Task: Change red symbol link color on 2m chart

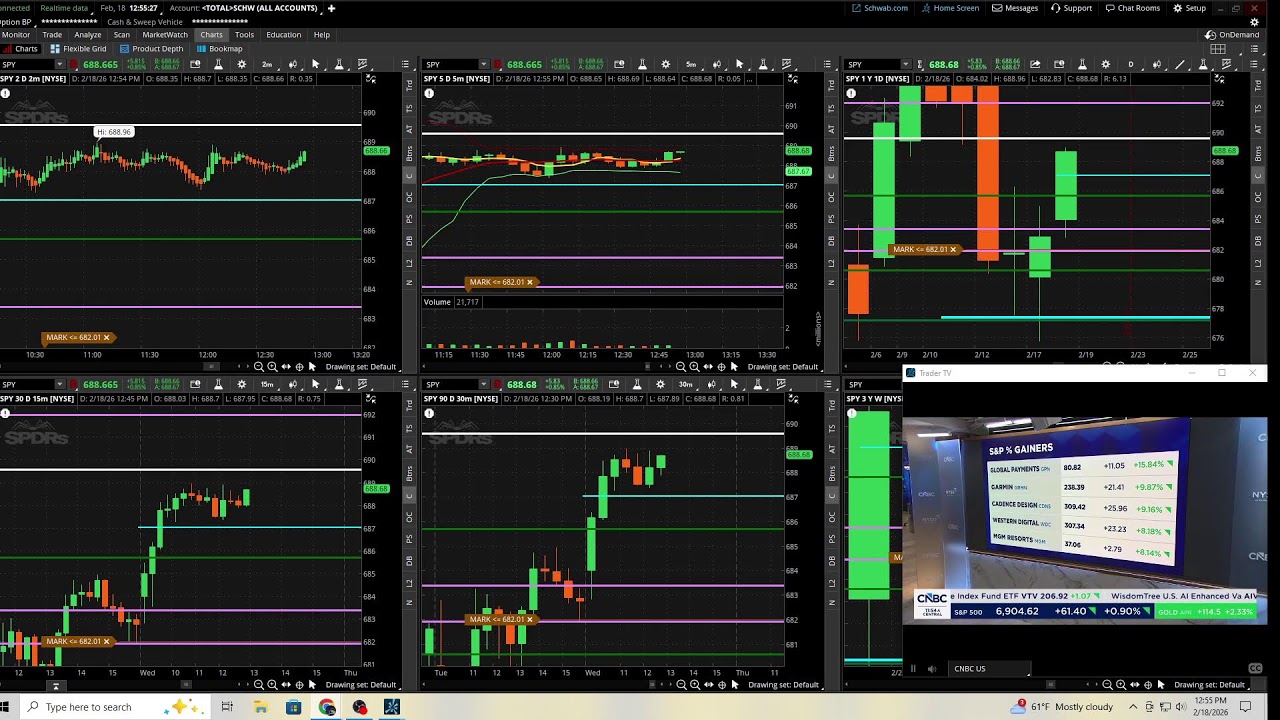Action: tap(73, 64)
